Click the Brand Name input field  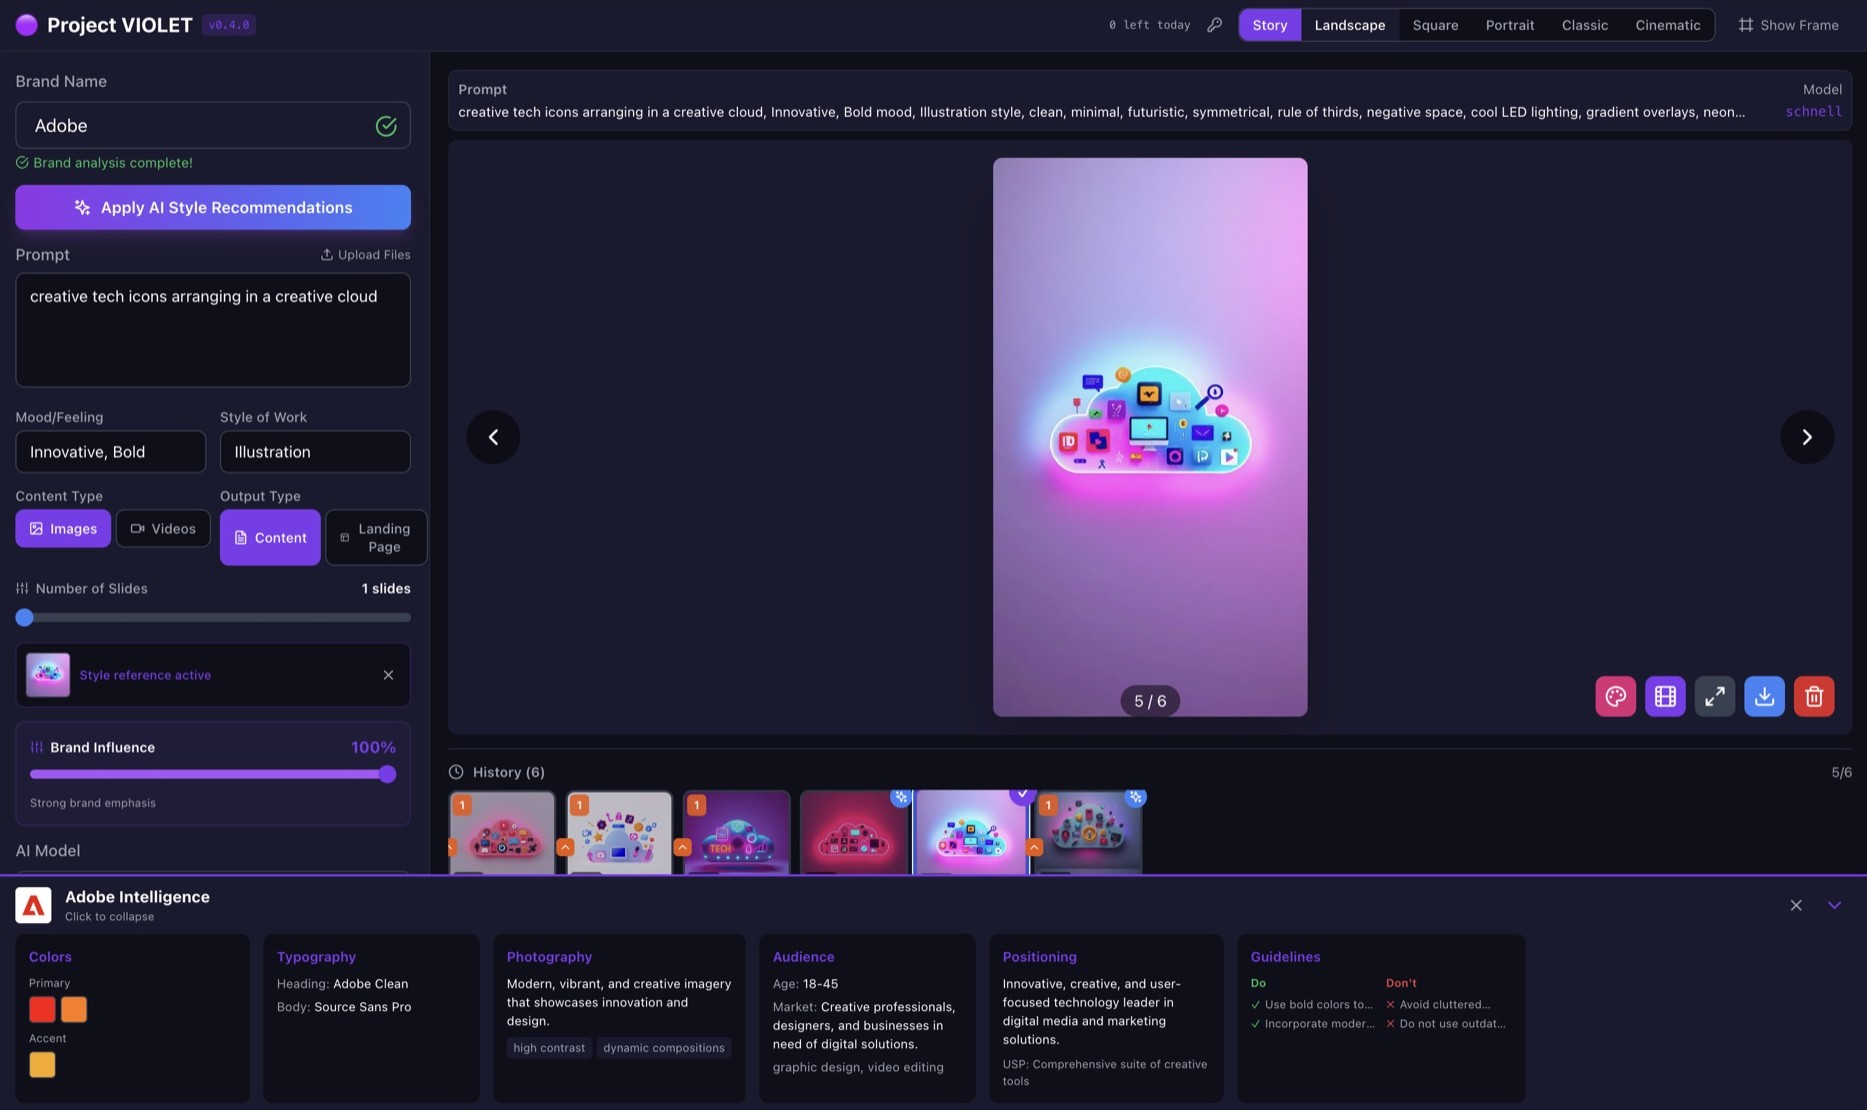pos(213,126)
